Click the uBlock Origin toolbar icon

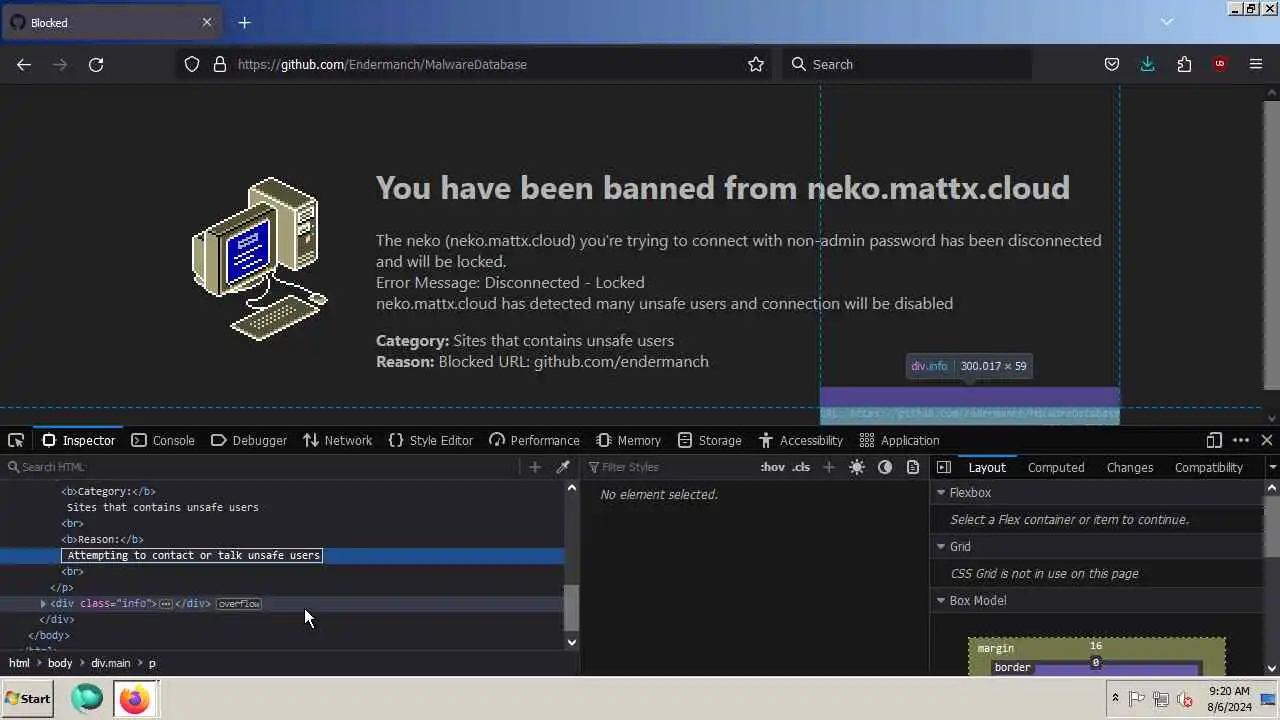pyautogui.click(x=1220, y=64)
